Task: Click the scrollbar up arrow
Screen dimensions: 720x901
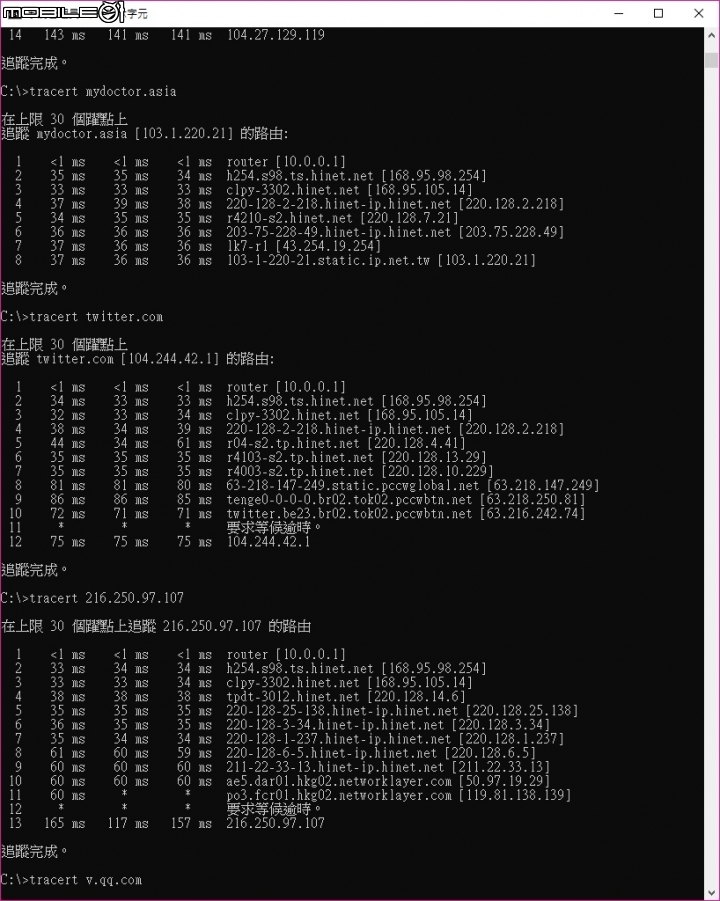Action: point(711,35)
